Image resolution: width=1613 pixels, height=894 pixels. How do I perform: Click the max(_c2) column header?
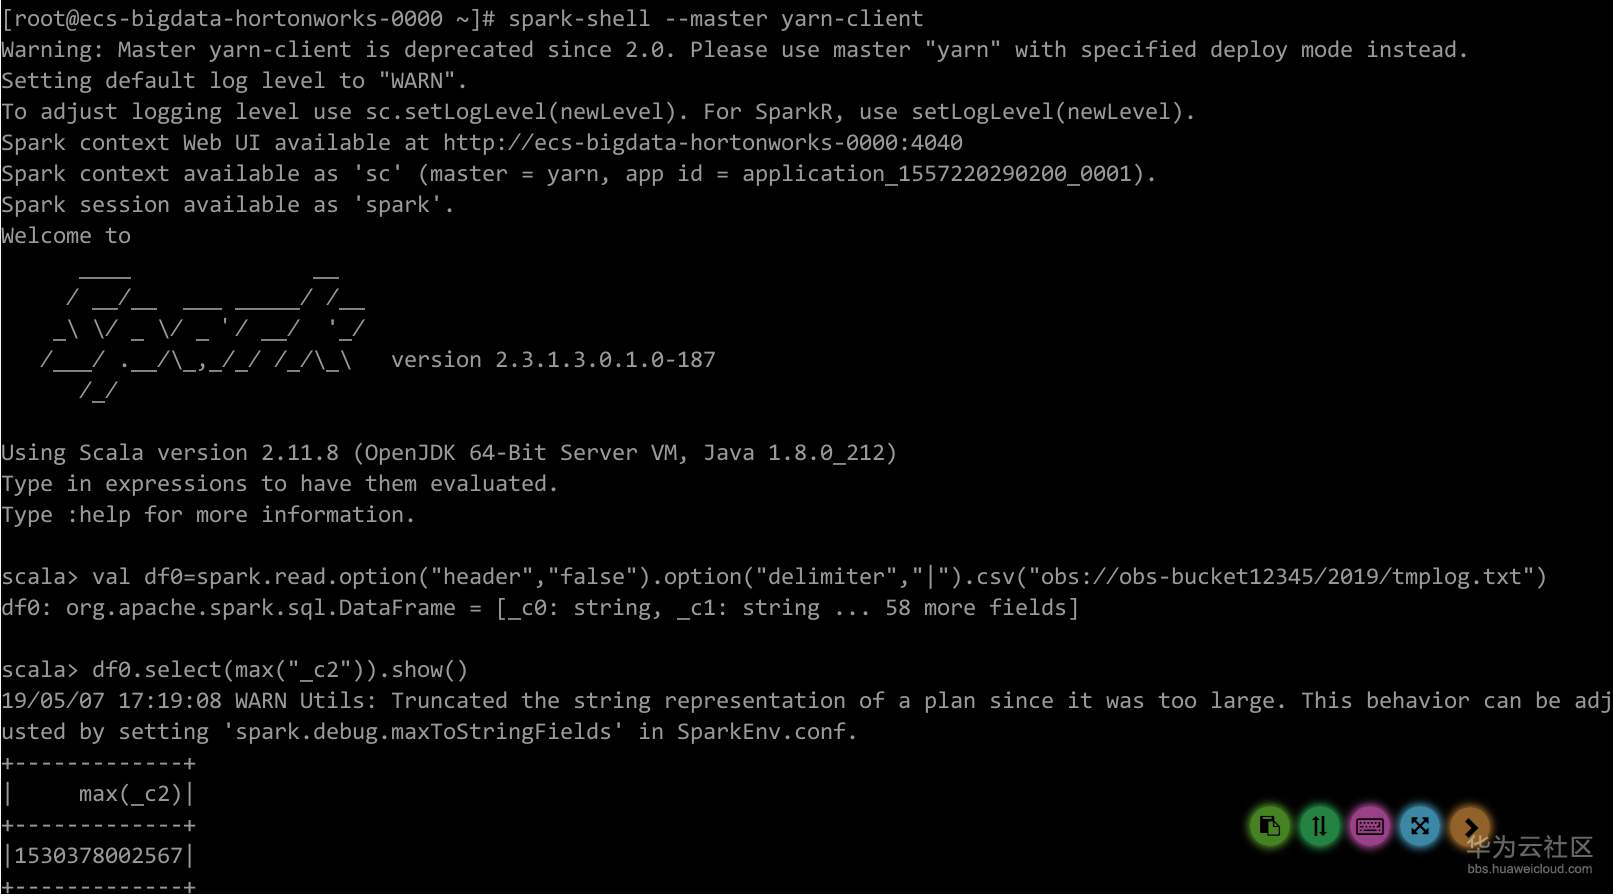click(x=130, y=794)
